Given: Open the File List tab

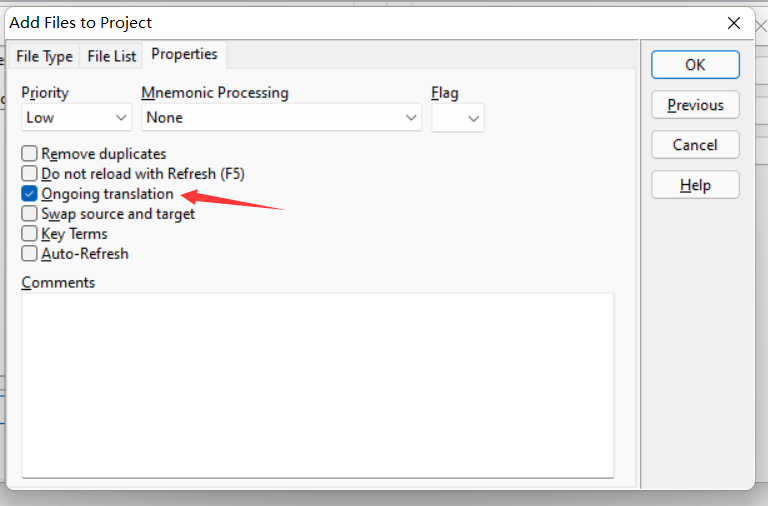Looking at the screenshot, I should click(111, 56).
